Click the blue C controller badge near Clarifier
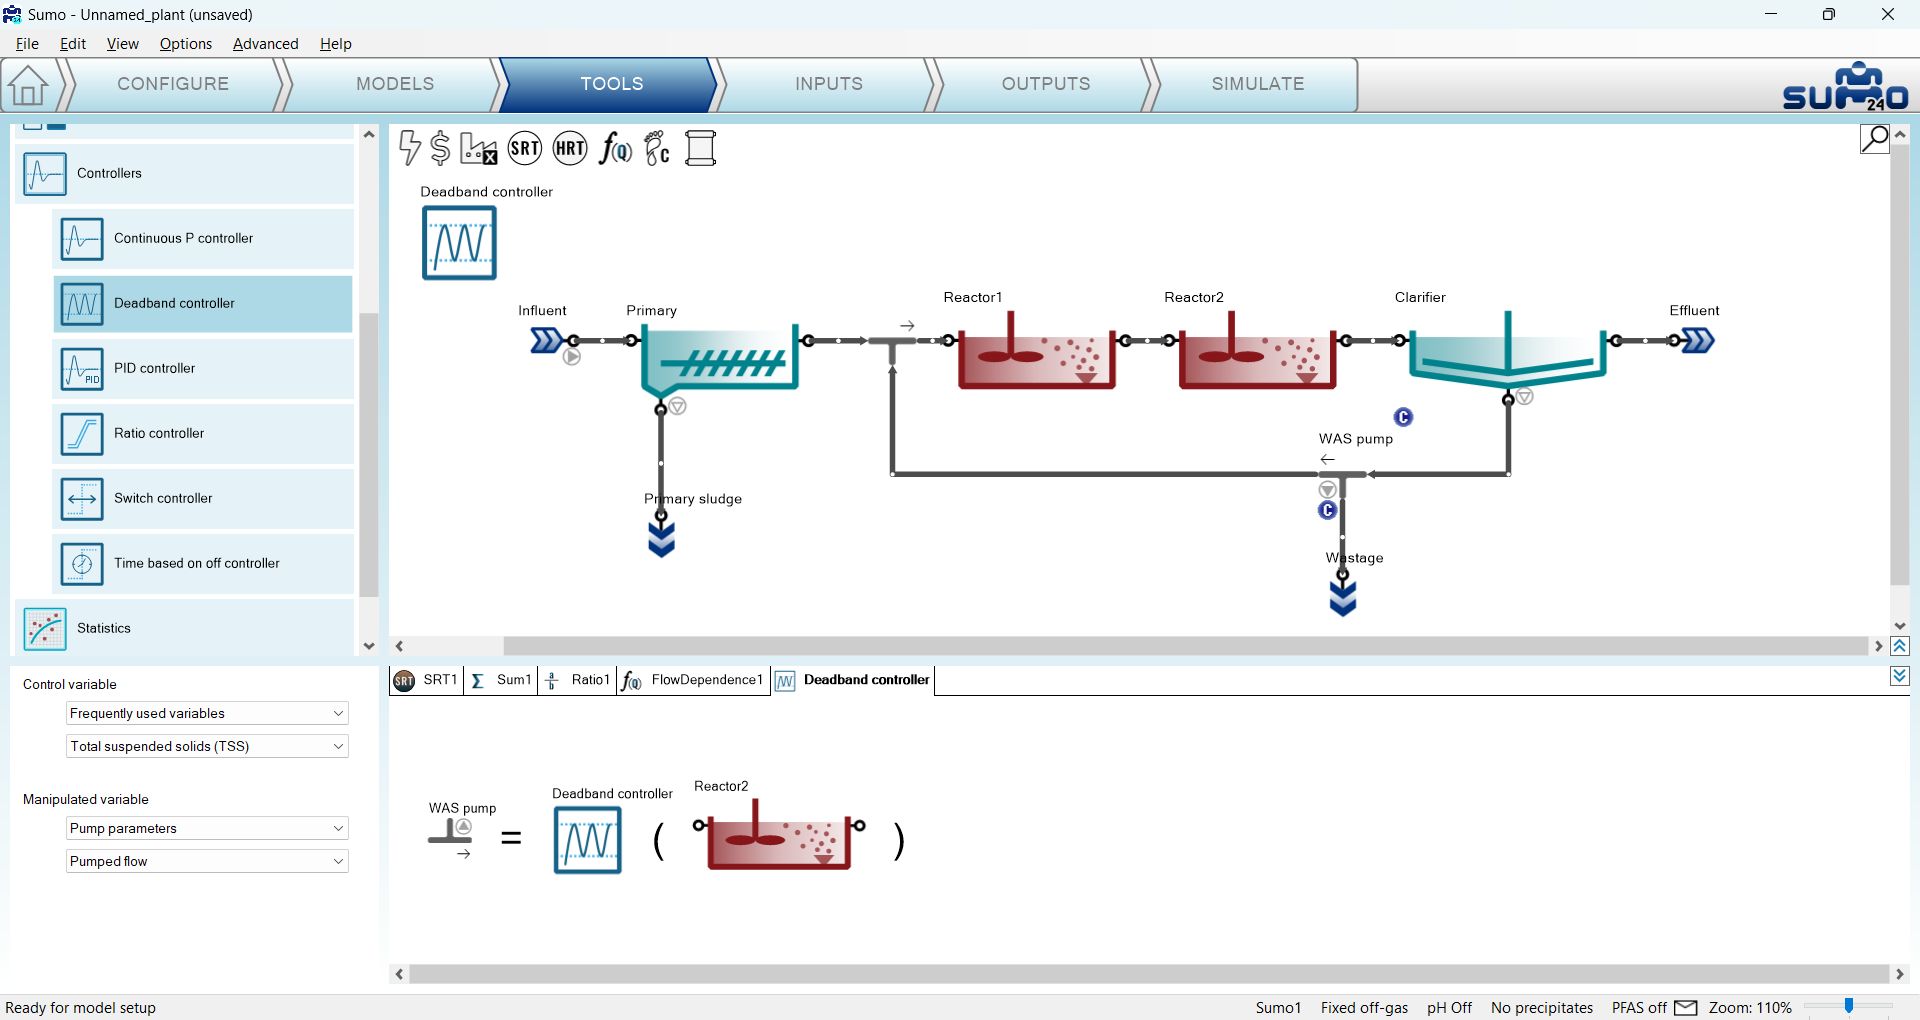Screen dimensions: 1920x1020 [x=1403, y=417]
